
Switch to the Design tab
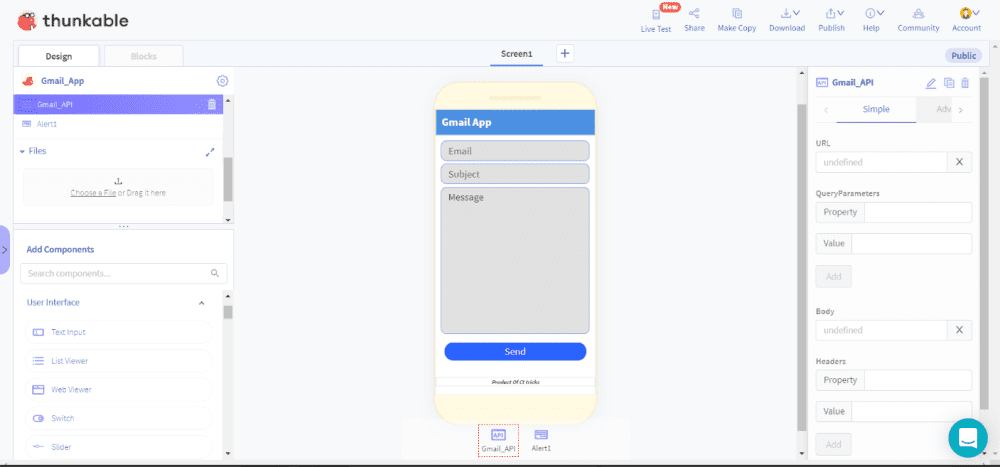point(59,56)
